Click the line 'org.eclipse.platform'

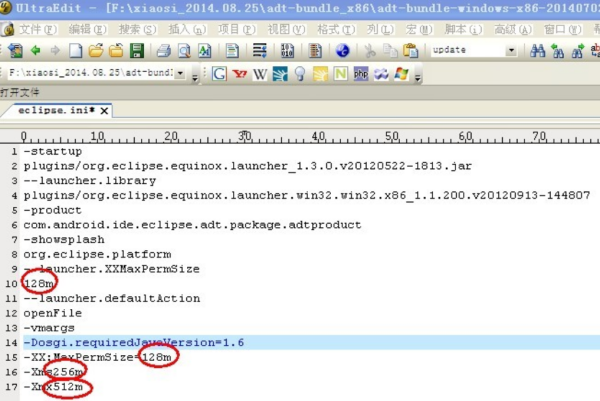[97, 254]
